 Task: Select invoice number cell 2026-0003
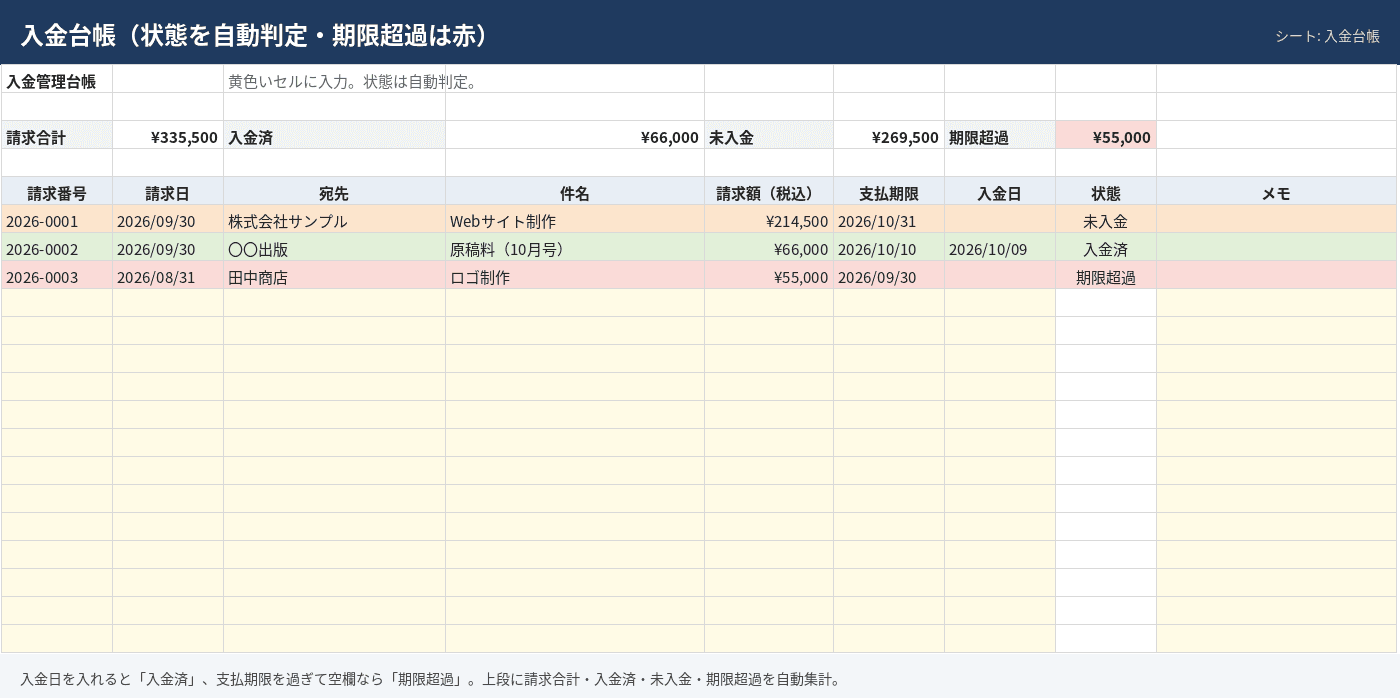tap(57, 275)
